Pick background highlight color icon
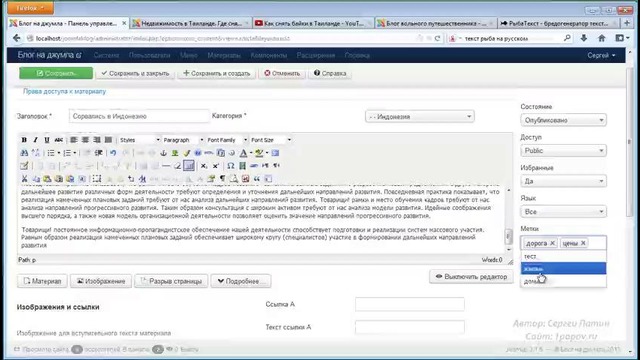 [x=259, y=153]
